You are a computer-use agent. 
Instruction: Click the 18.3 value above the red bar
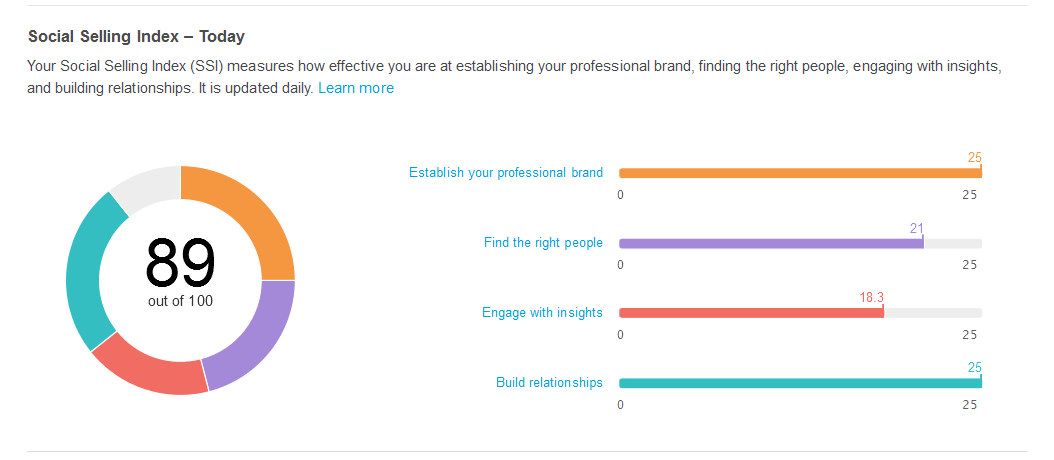click(x=871, y=297)
